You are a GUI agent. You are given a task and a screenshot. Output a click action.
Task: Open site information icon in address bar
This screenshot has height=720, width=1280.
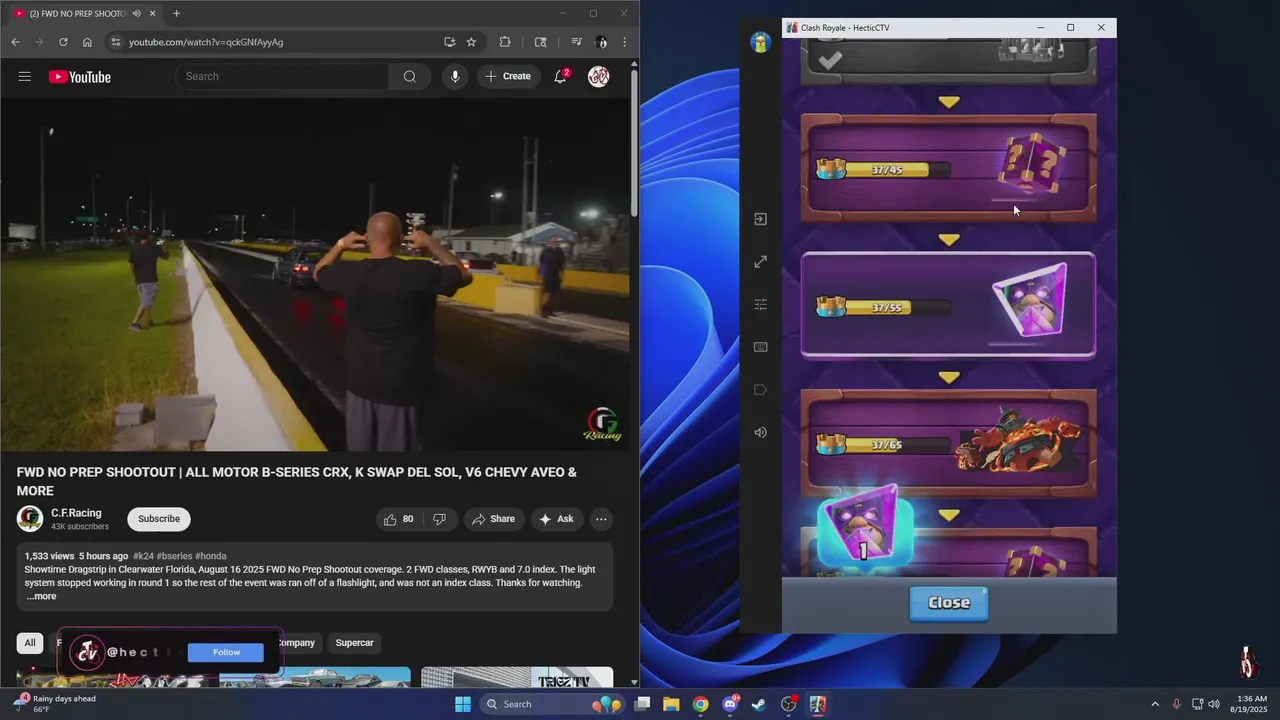115,42
